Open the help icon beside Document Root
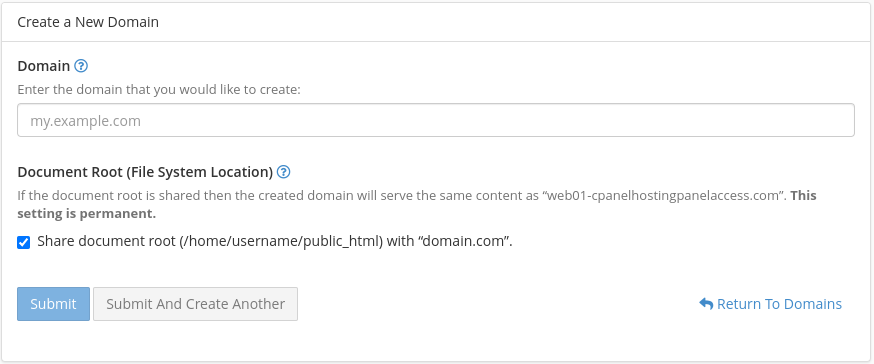 tap(284, 172)
